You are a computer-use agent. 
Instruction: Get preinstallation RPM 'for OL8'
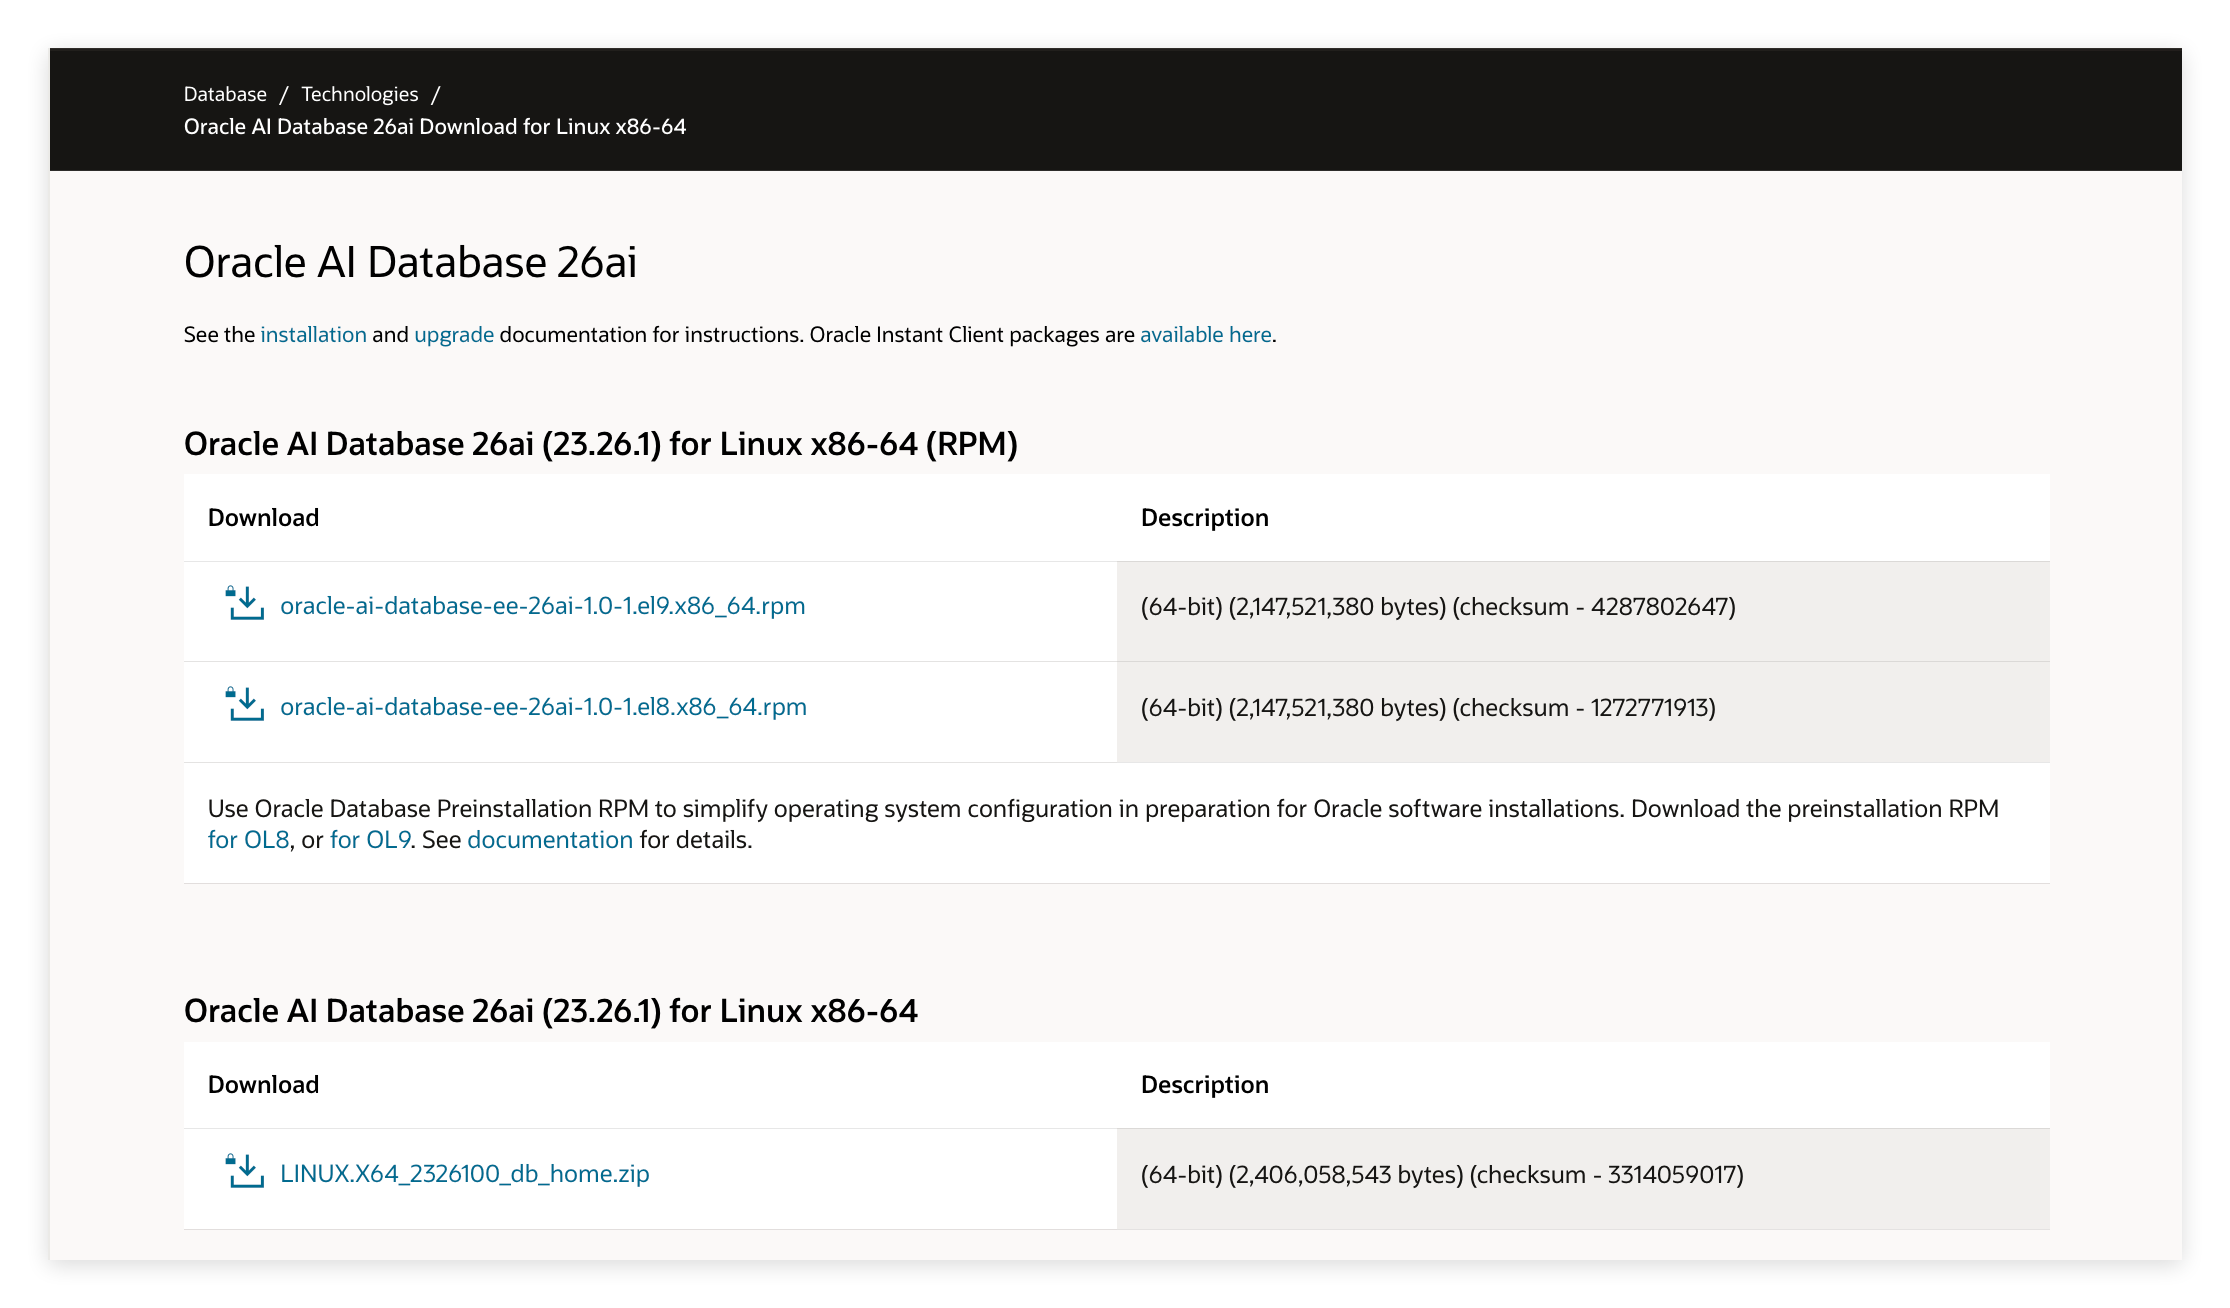click(x=248, y=840)
